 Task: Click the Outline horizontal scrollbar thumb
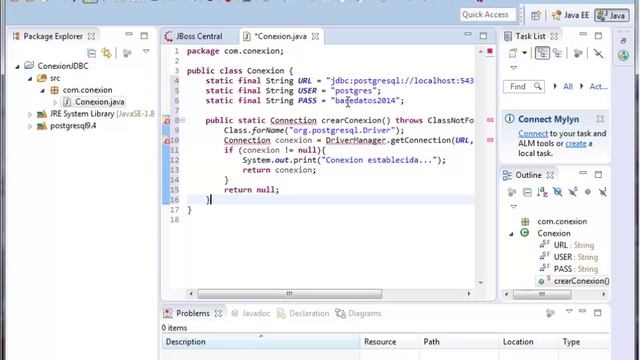pos(542,294)
